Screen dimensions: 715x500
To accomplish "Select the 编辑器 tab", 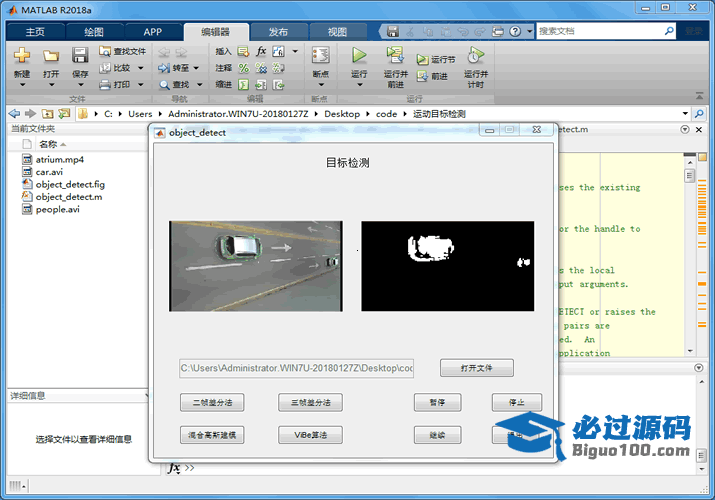I will (x=216, y=32).
